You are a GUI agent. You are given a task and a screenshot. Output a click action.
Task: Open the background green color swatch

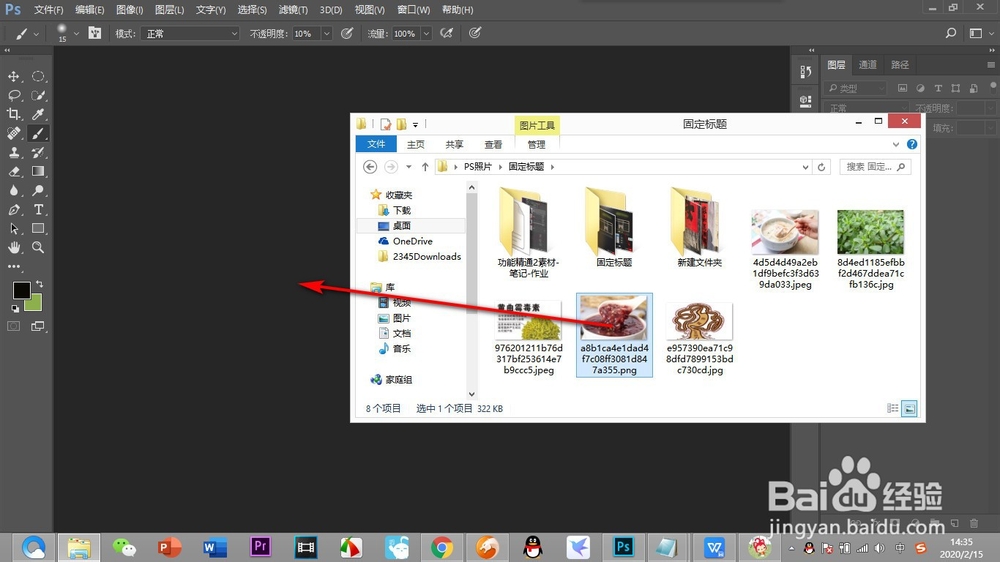point(35,304)
